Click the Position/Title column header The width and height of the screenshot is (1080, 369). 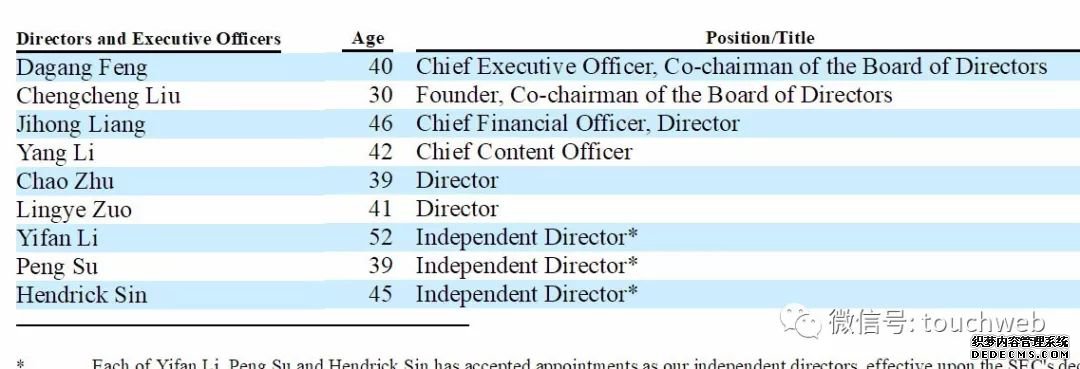pos(760,38)
